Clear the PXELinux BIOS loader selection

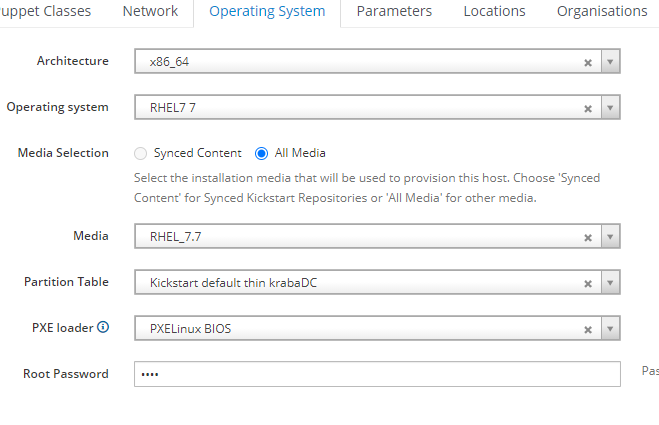[x=588, y=330]
